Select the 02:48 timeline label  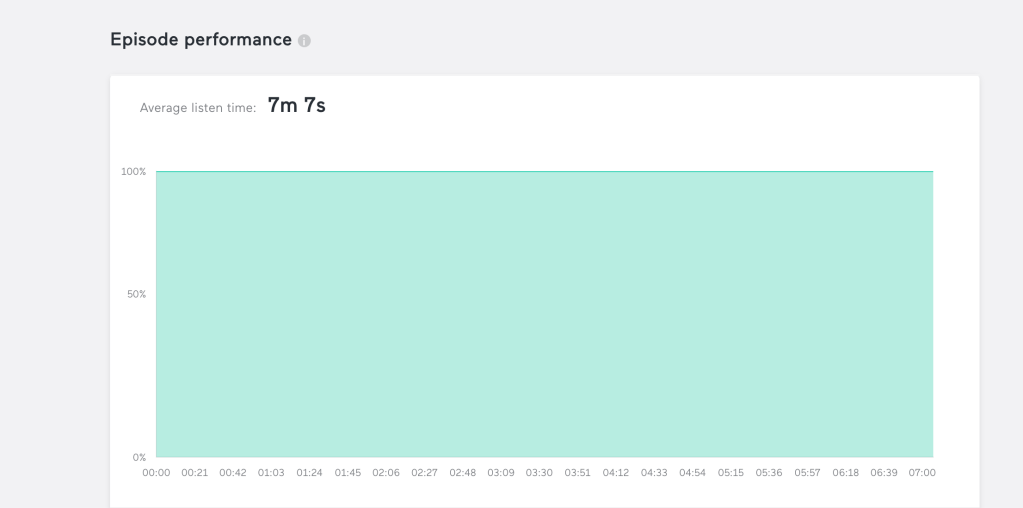click(463, 473)
